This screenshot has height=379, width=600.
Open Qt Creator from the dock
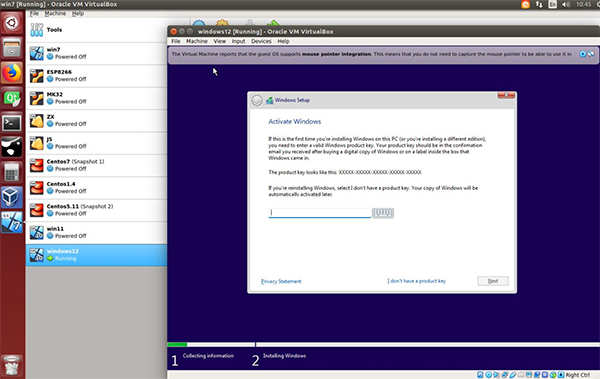pos(11,98)
